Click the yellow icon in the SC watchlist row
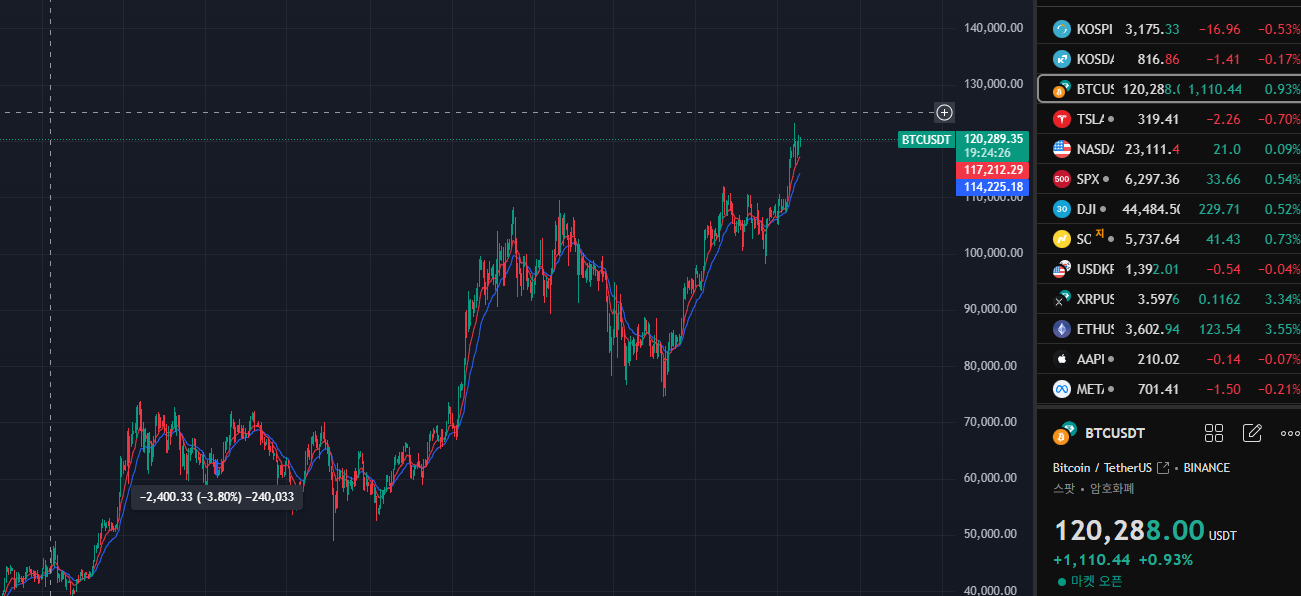This screenshot has height=596, width=1301. coord(1061,239)
